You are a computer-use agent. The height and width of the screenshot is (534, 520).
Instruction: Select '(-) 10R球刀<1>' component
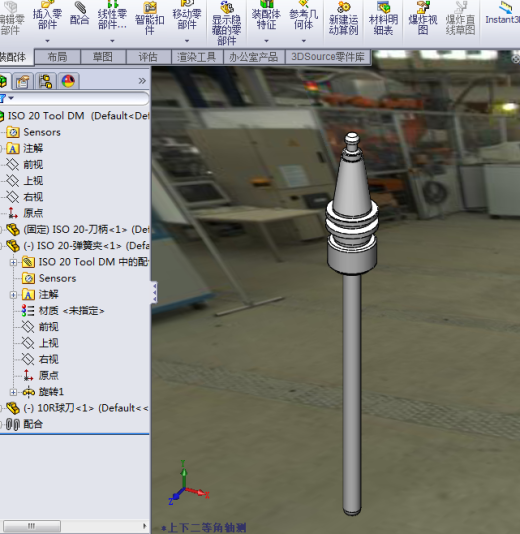(x=78, y=408)
